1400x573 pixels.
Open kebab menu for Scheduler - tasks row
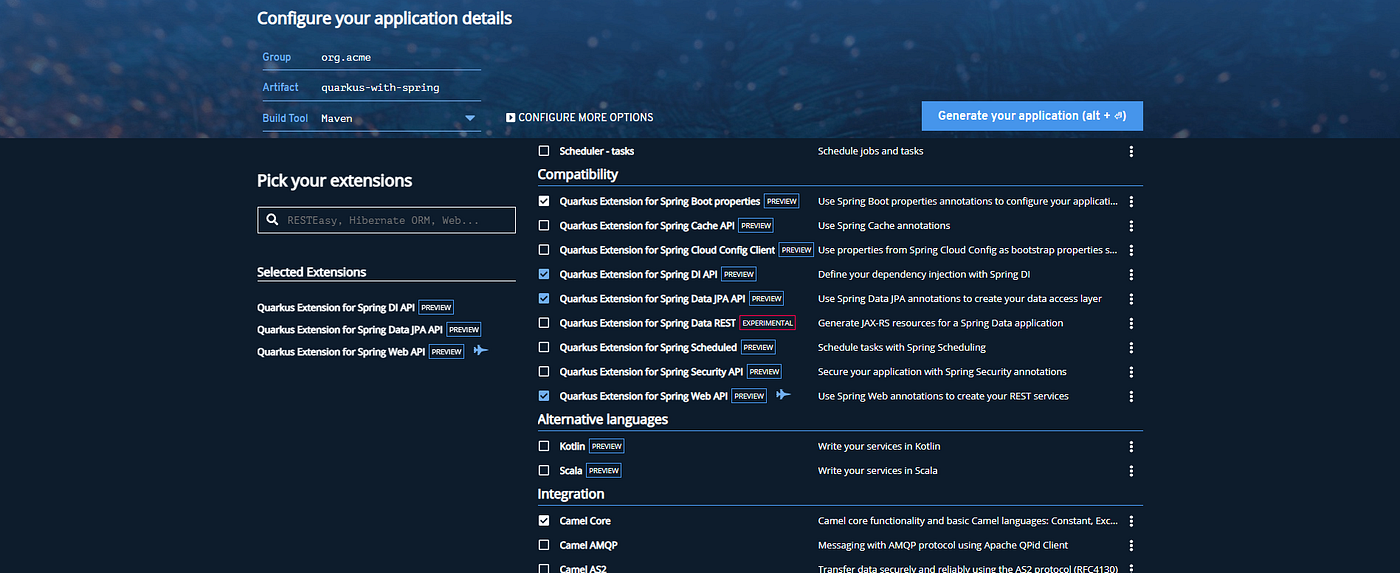click(x=1131, y=152)
